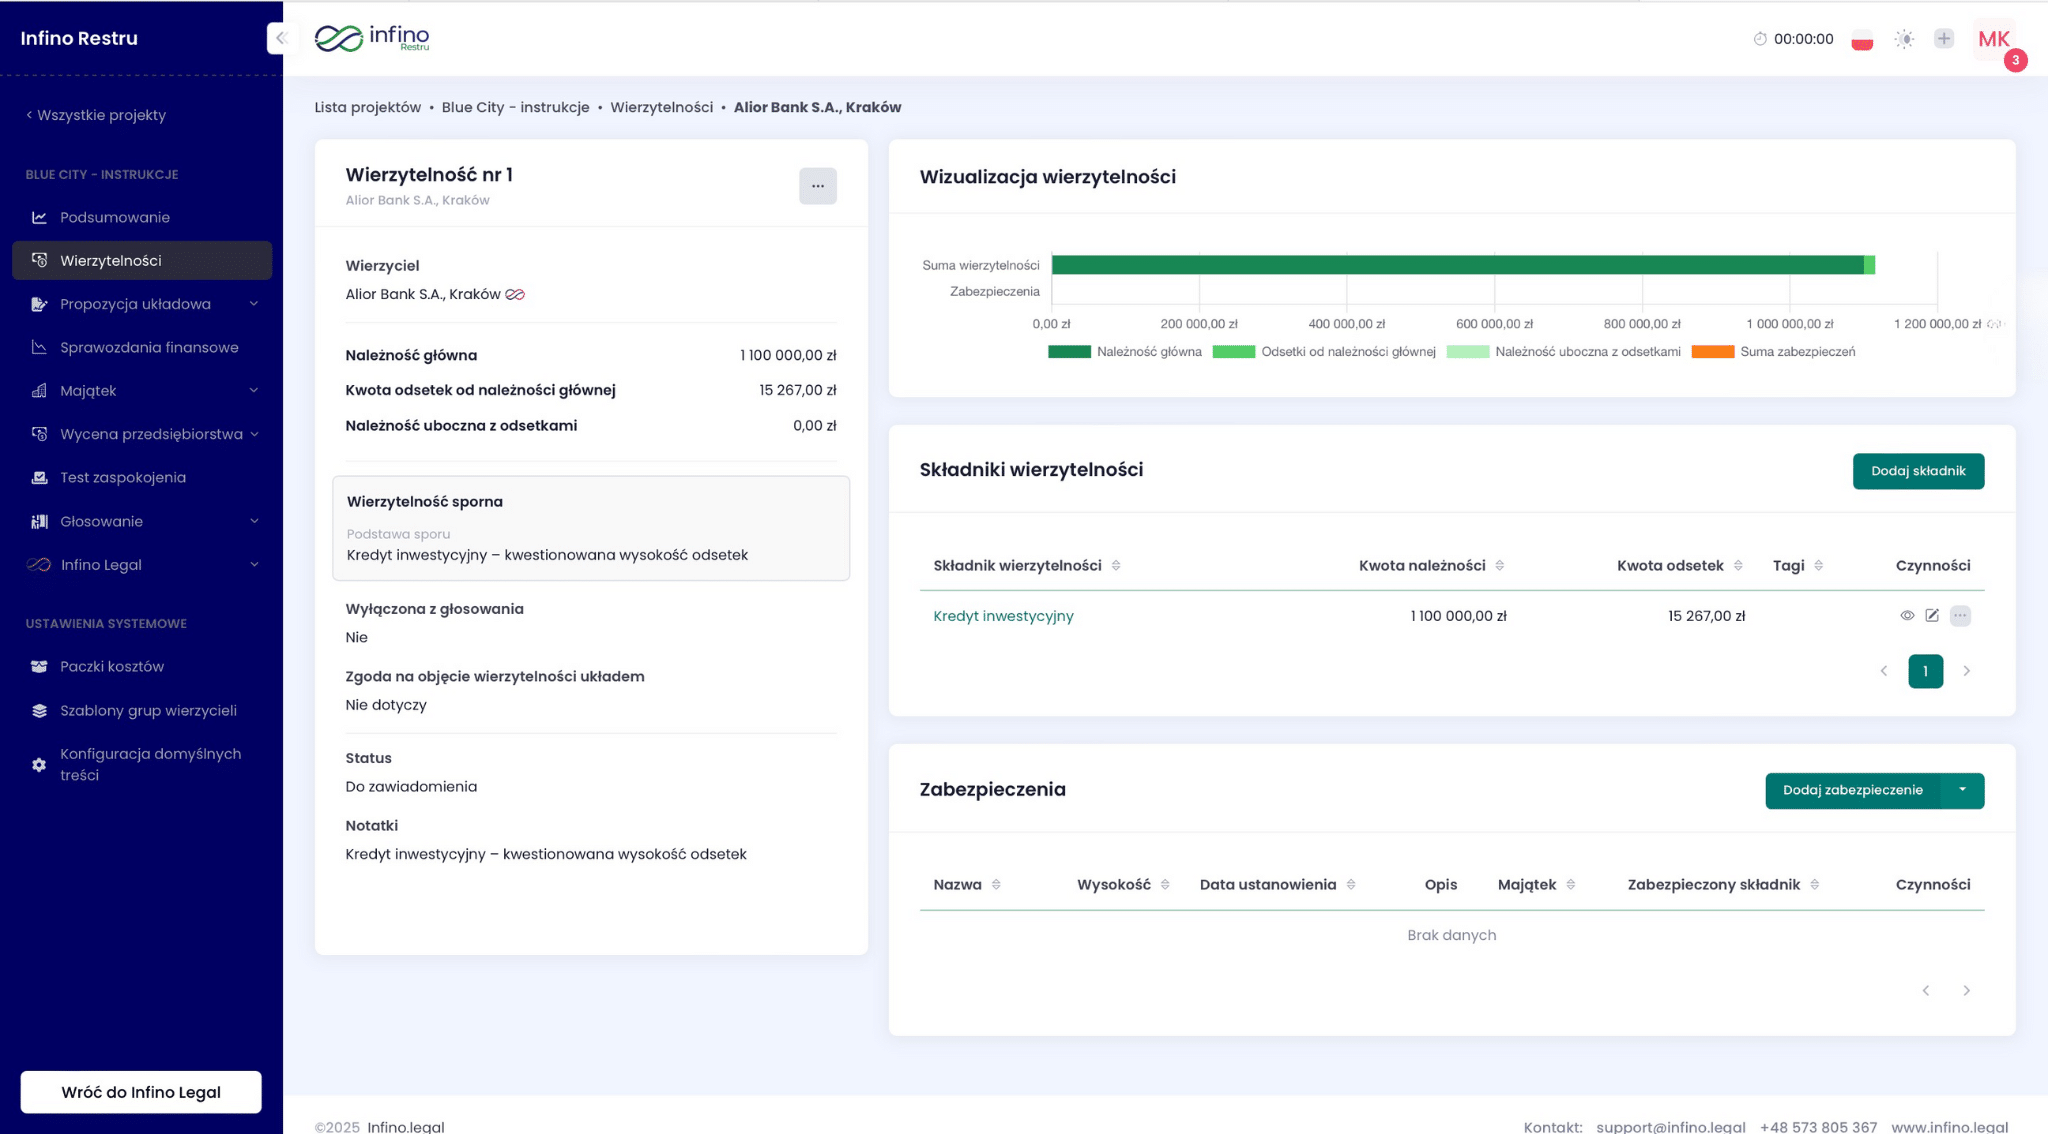
Task: Open Wierzytelność nr 1 three-dot menu
Action: click(817, 186)
